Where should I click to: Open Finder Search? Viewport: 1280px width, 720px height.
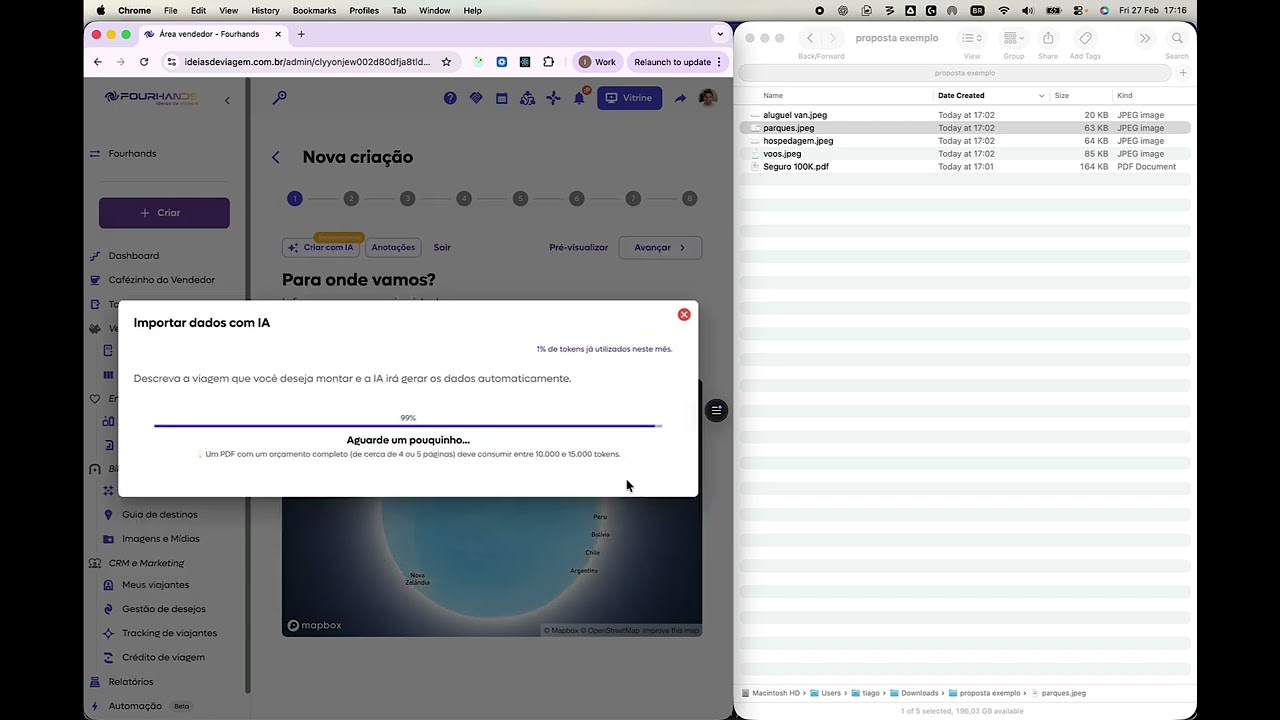(x=1177, y=38)
